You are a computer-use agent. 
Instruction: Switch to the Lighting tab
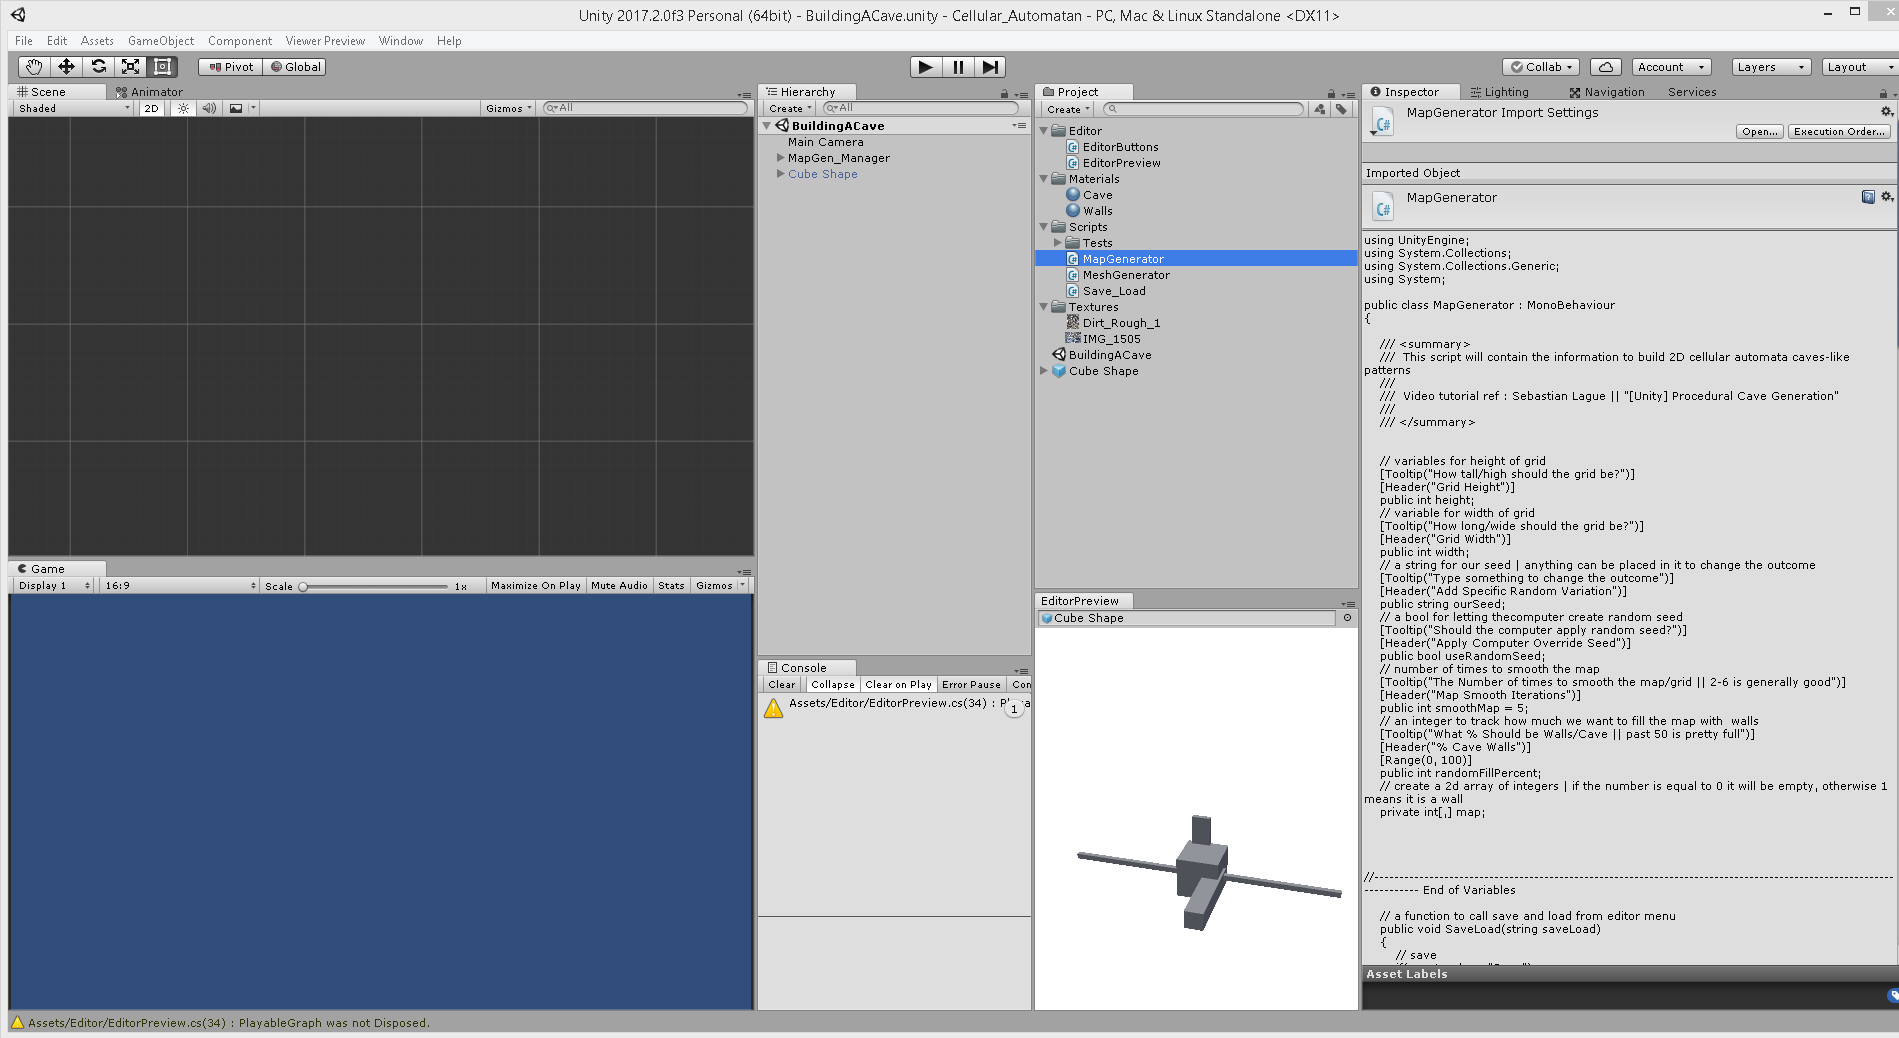(x=1500, y=92)
